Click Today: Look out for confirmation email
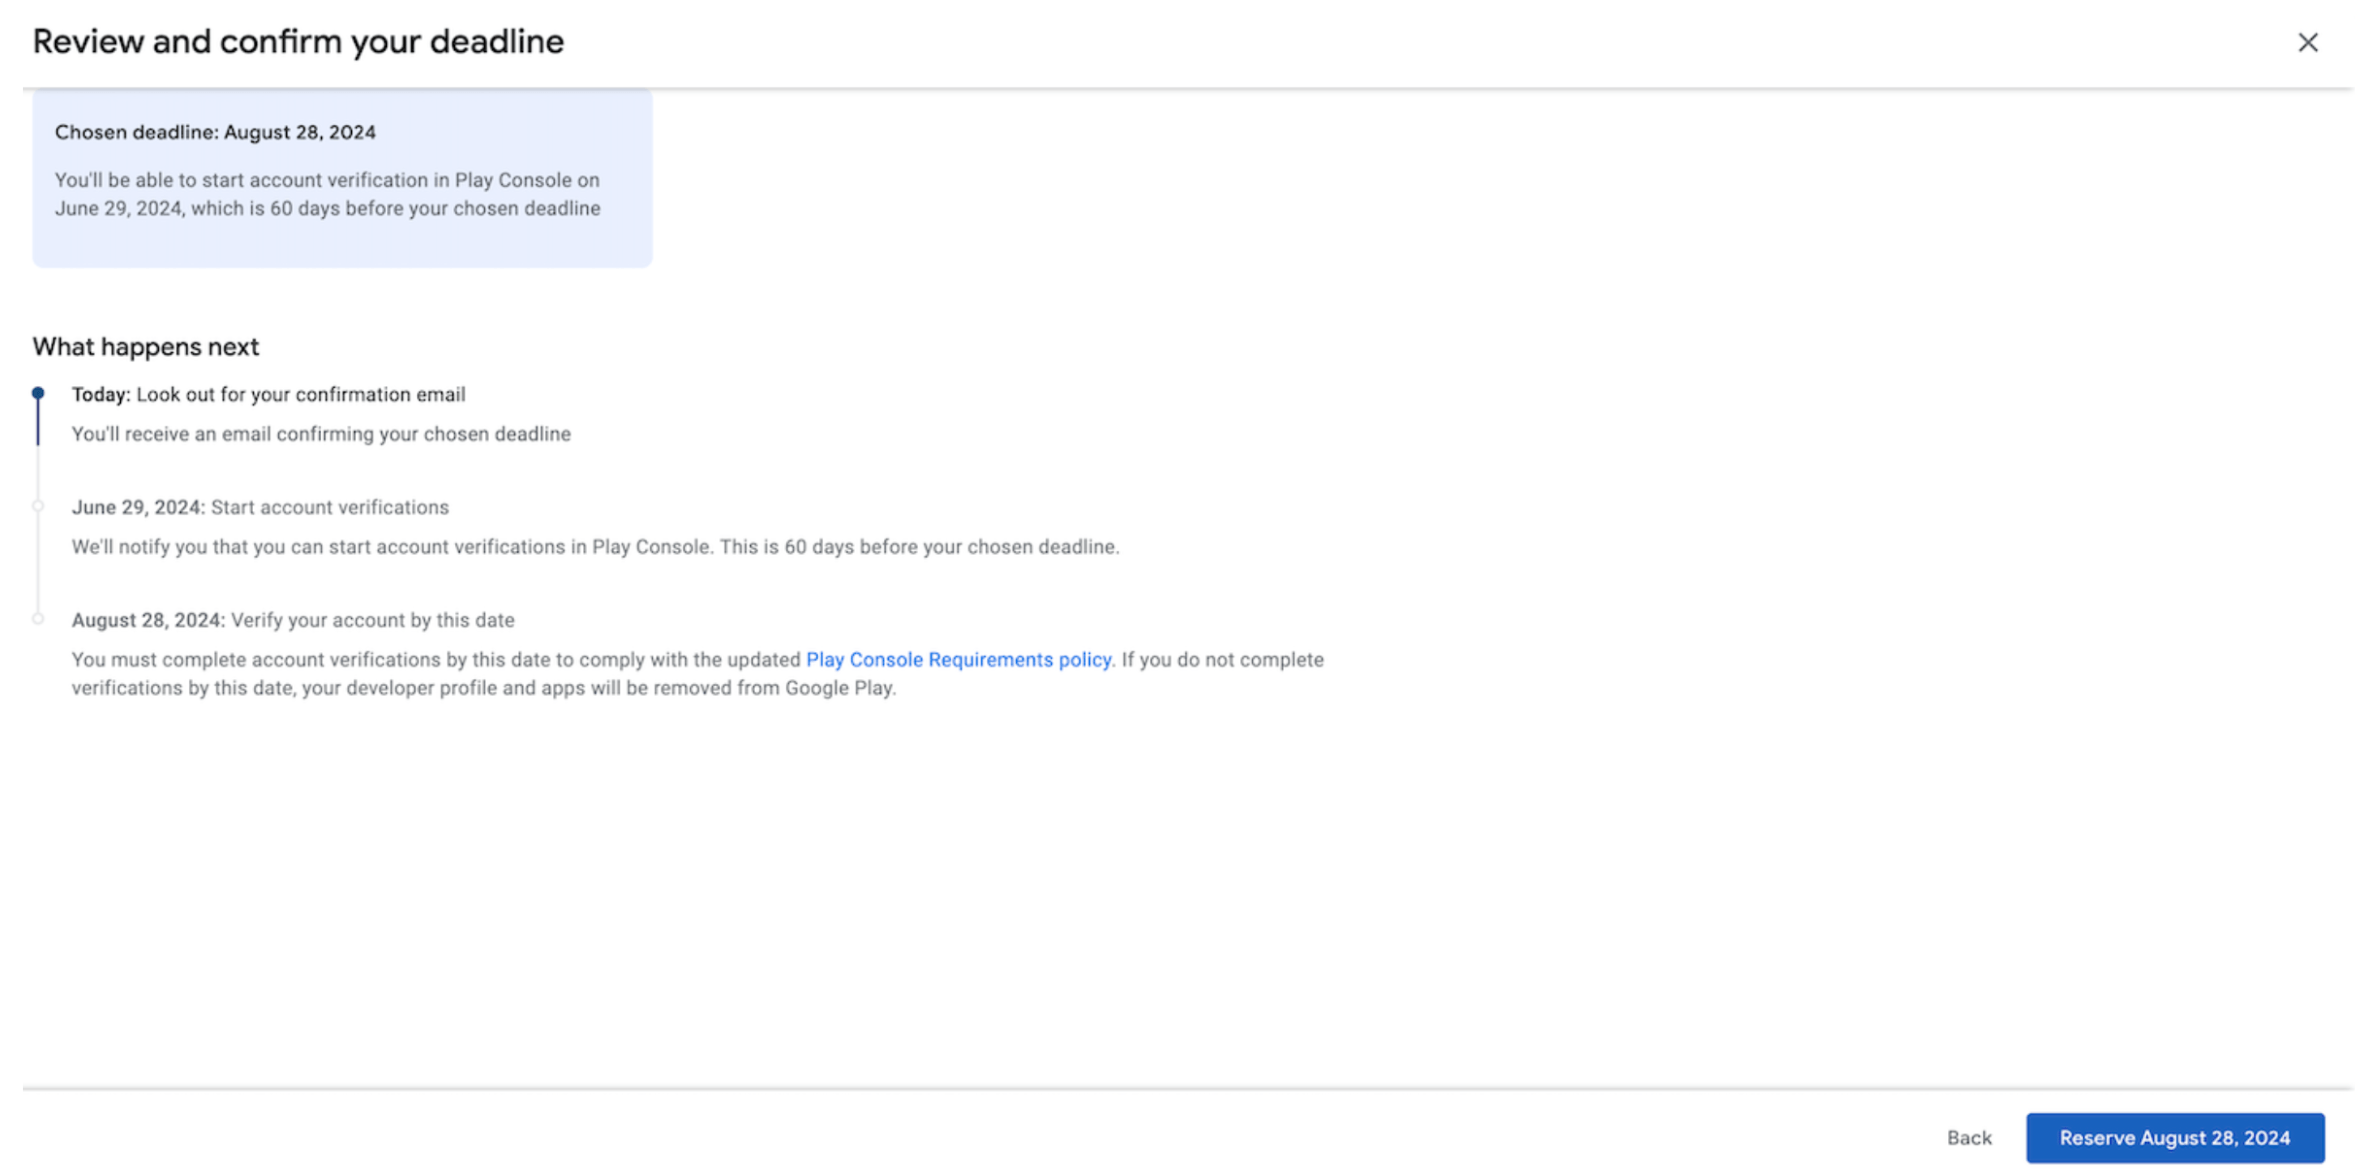2356x1170 pixels. [268, 394]
